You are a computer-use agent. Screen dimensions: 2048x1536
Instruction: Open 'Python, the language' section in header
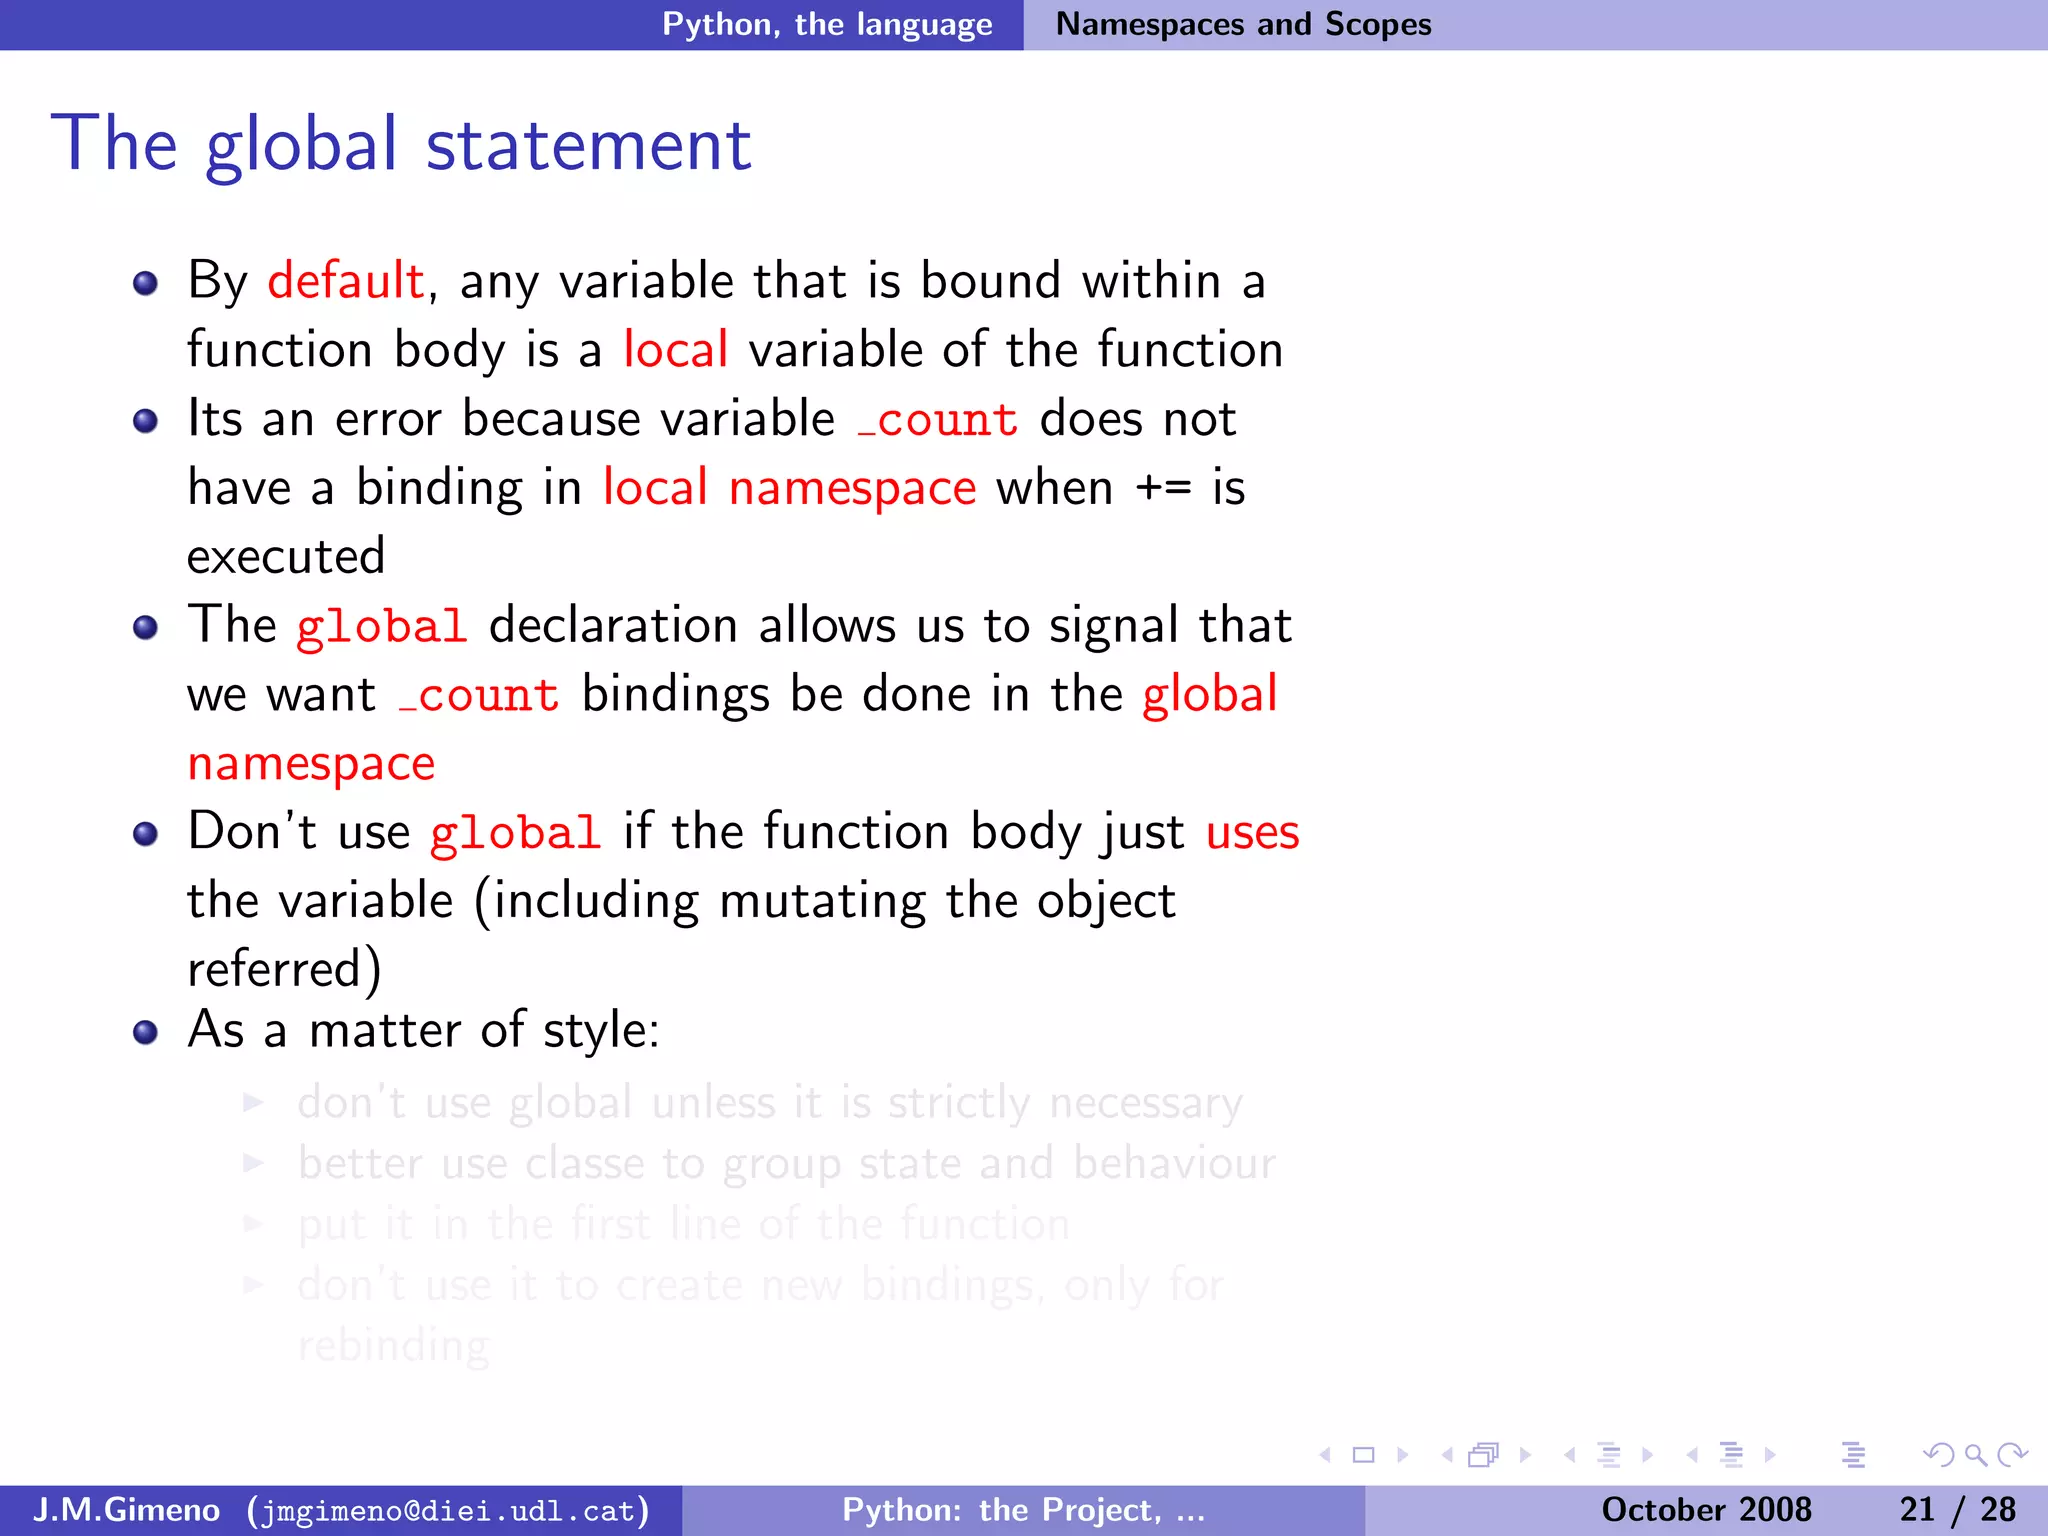827,24
